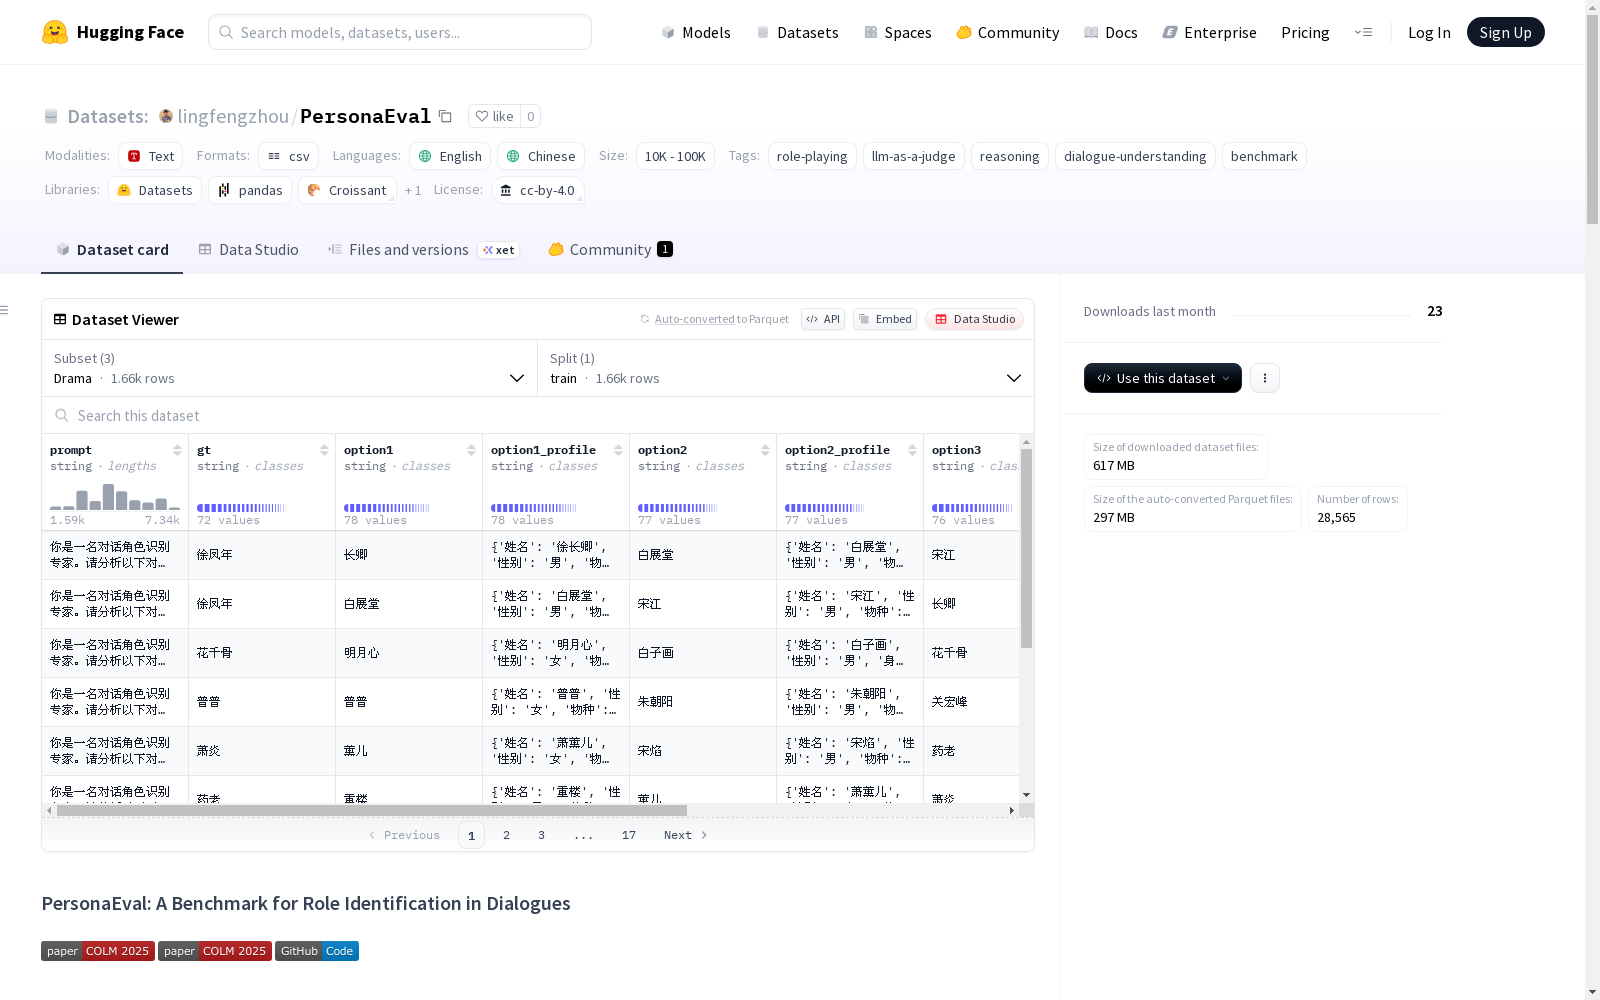The image size is (1600, 1000).
Task: Click the Embed button
Action: 885,319
